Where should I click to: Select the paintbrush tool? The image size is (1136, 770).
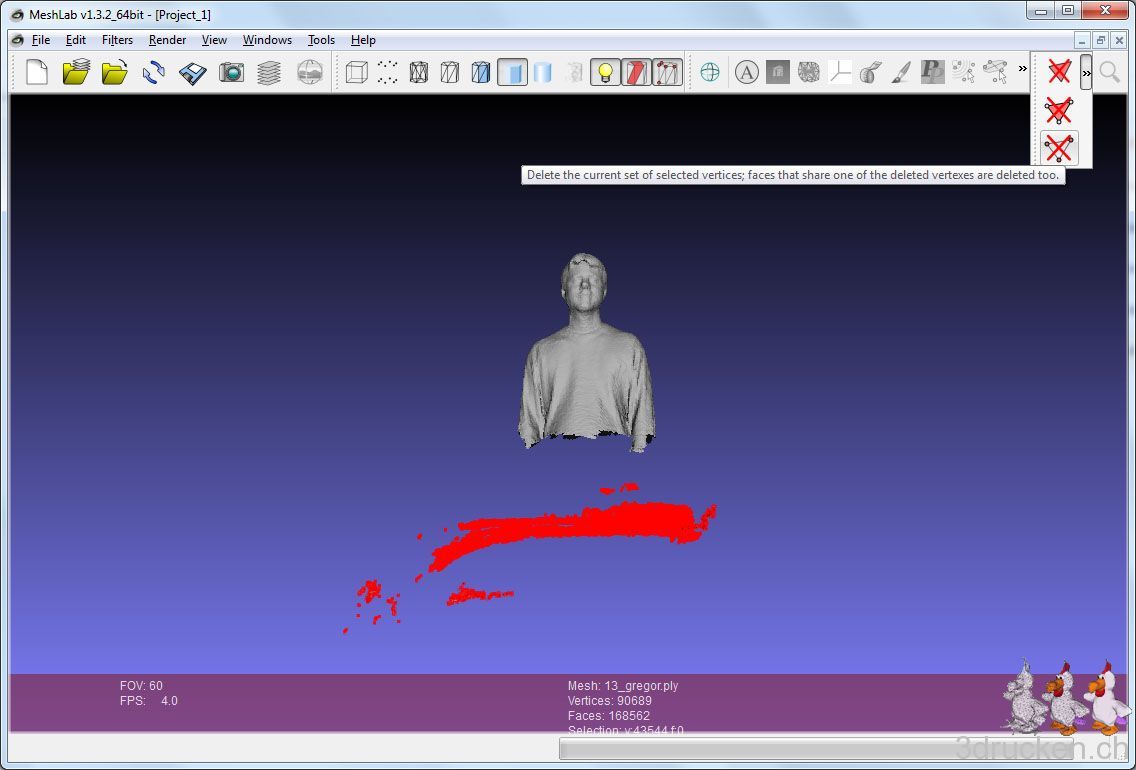coord(901,72)
